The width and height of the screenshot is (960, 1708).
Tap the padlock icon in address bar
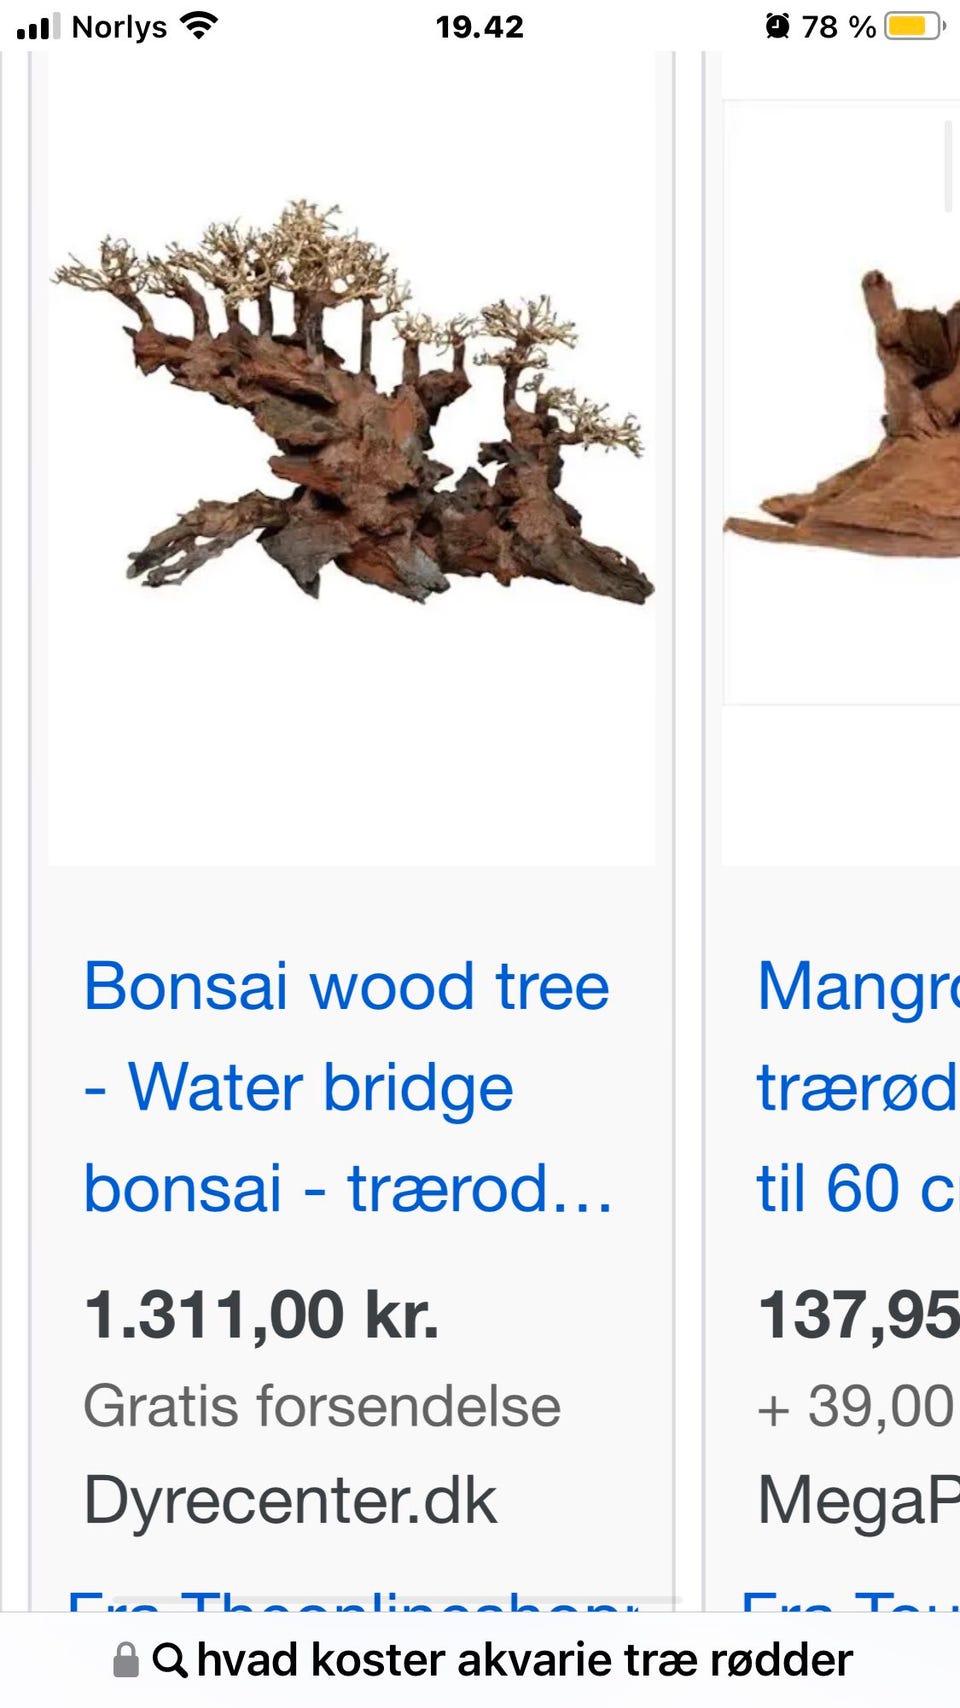point(125,1660)
